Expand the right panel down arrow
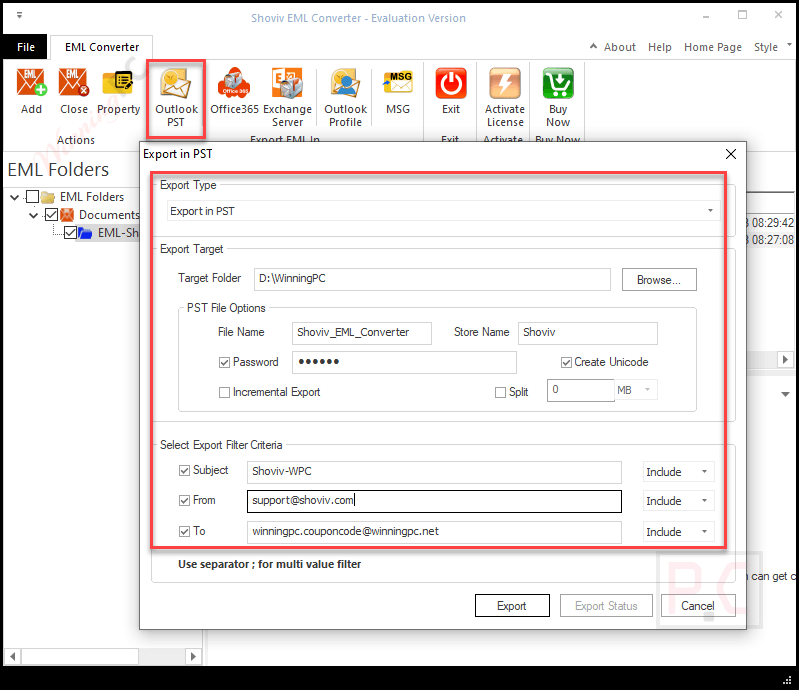 pos(785,394)
